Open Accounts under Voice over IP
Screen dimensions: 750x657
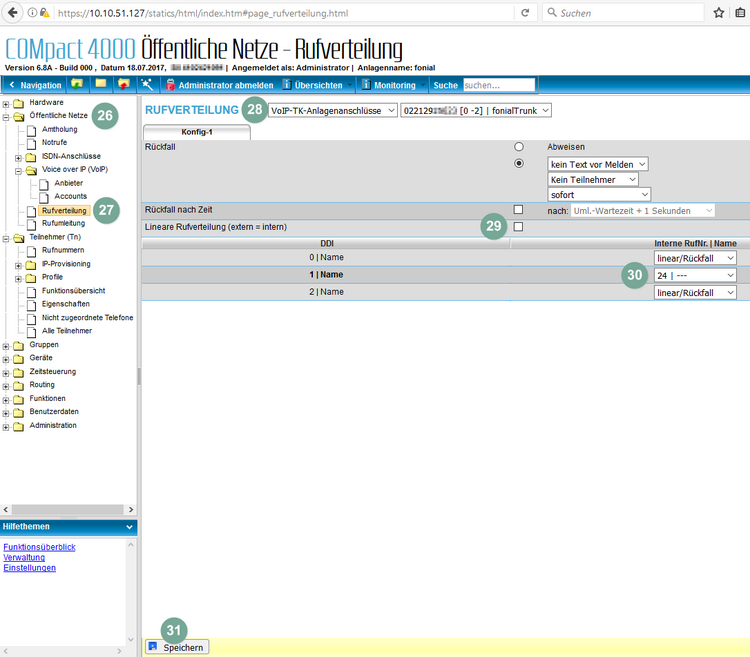[70, 196]
